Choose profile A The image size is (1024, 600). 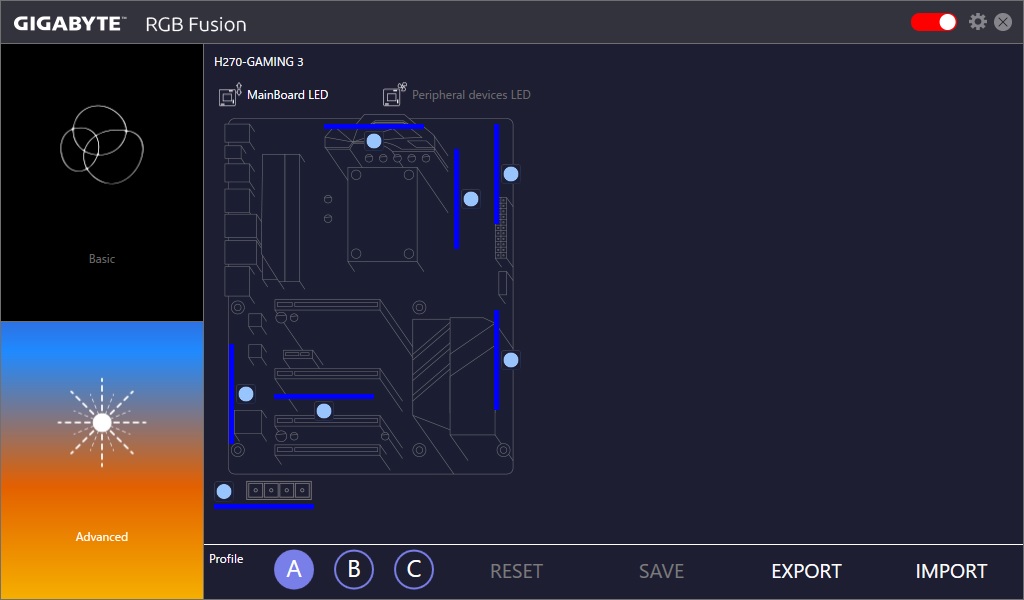pyautogui.click(x=294, y=570)
